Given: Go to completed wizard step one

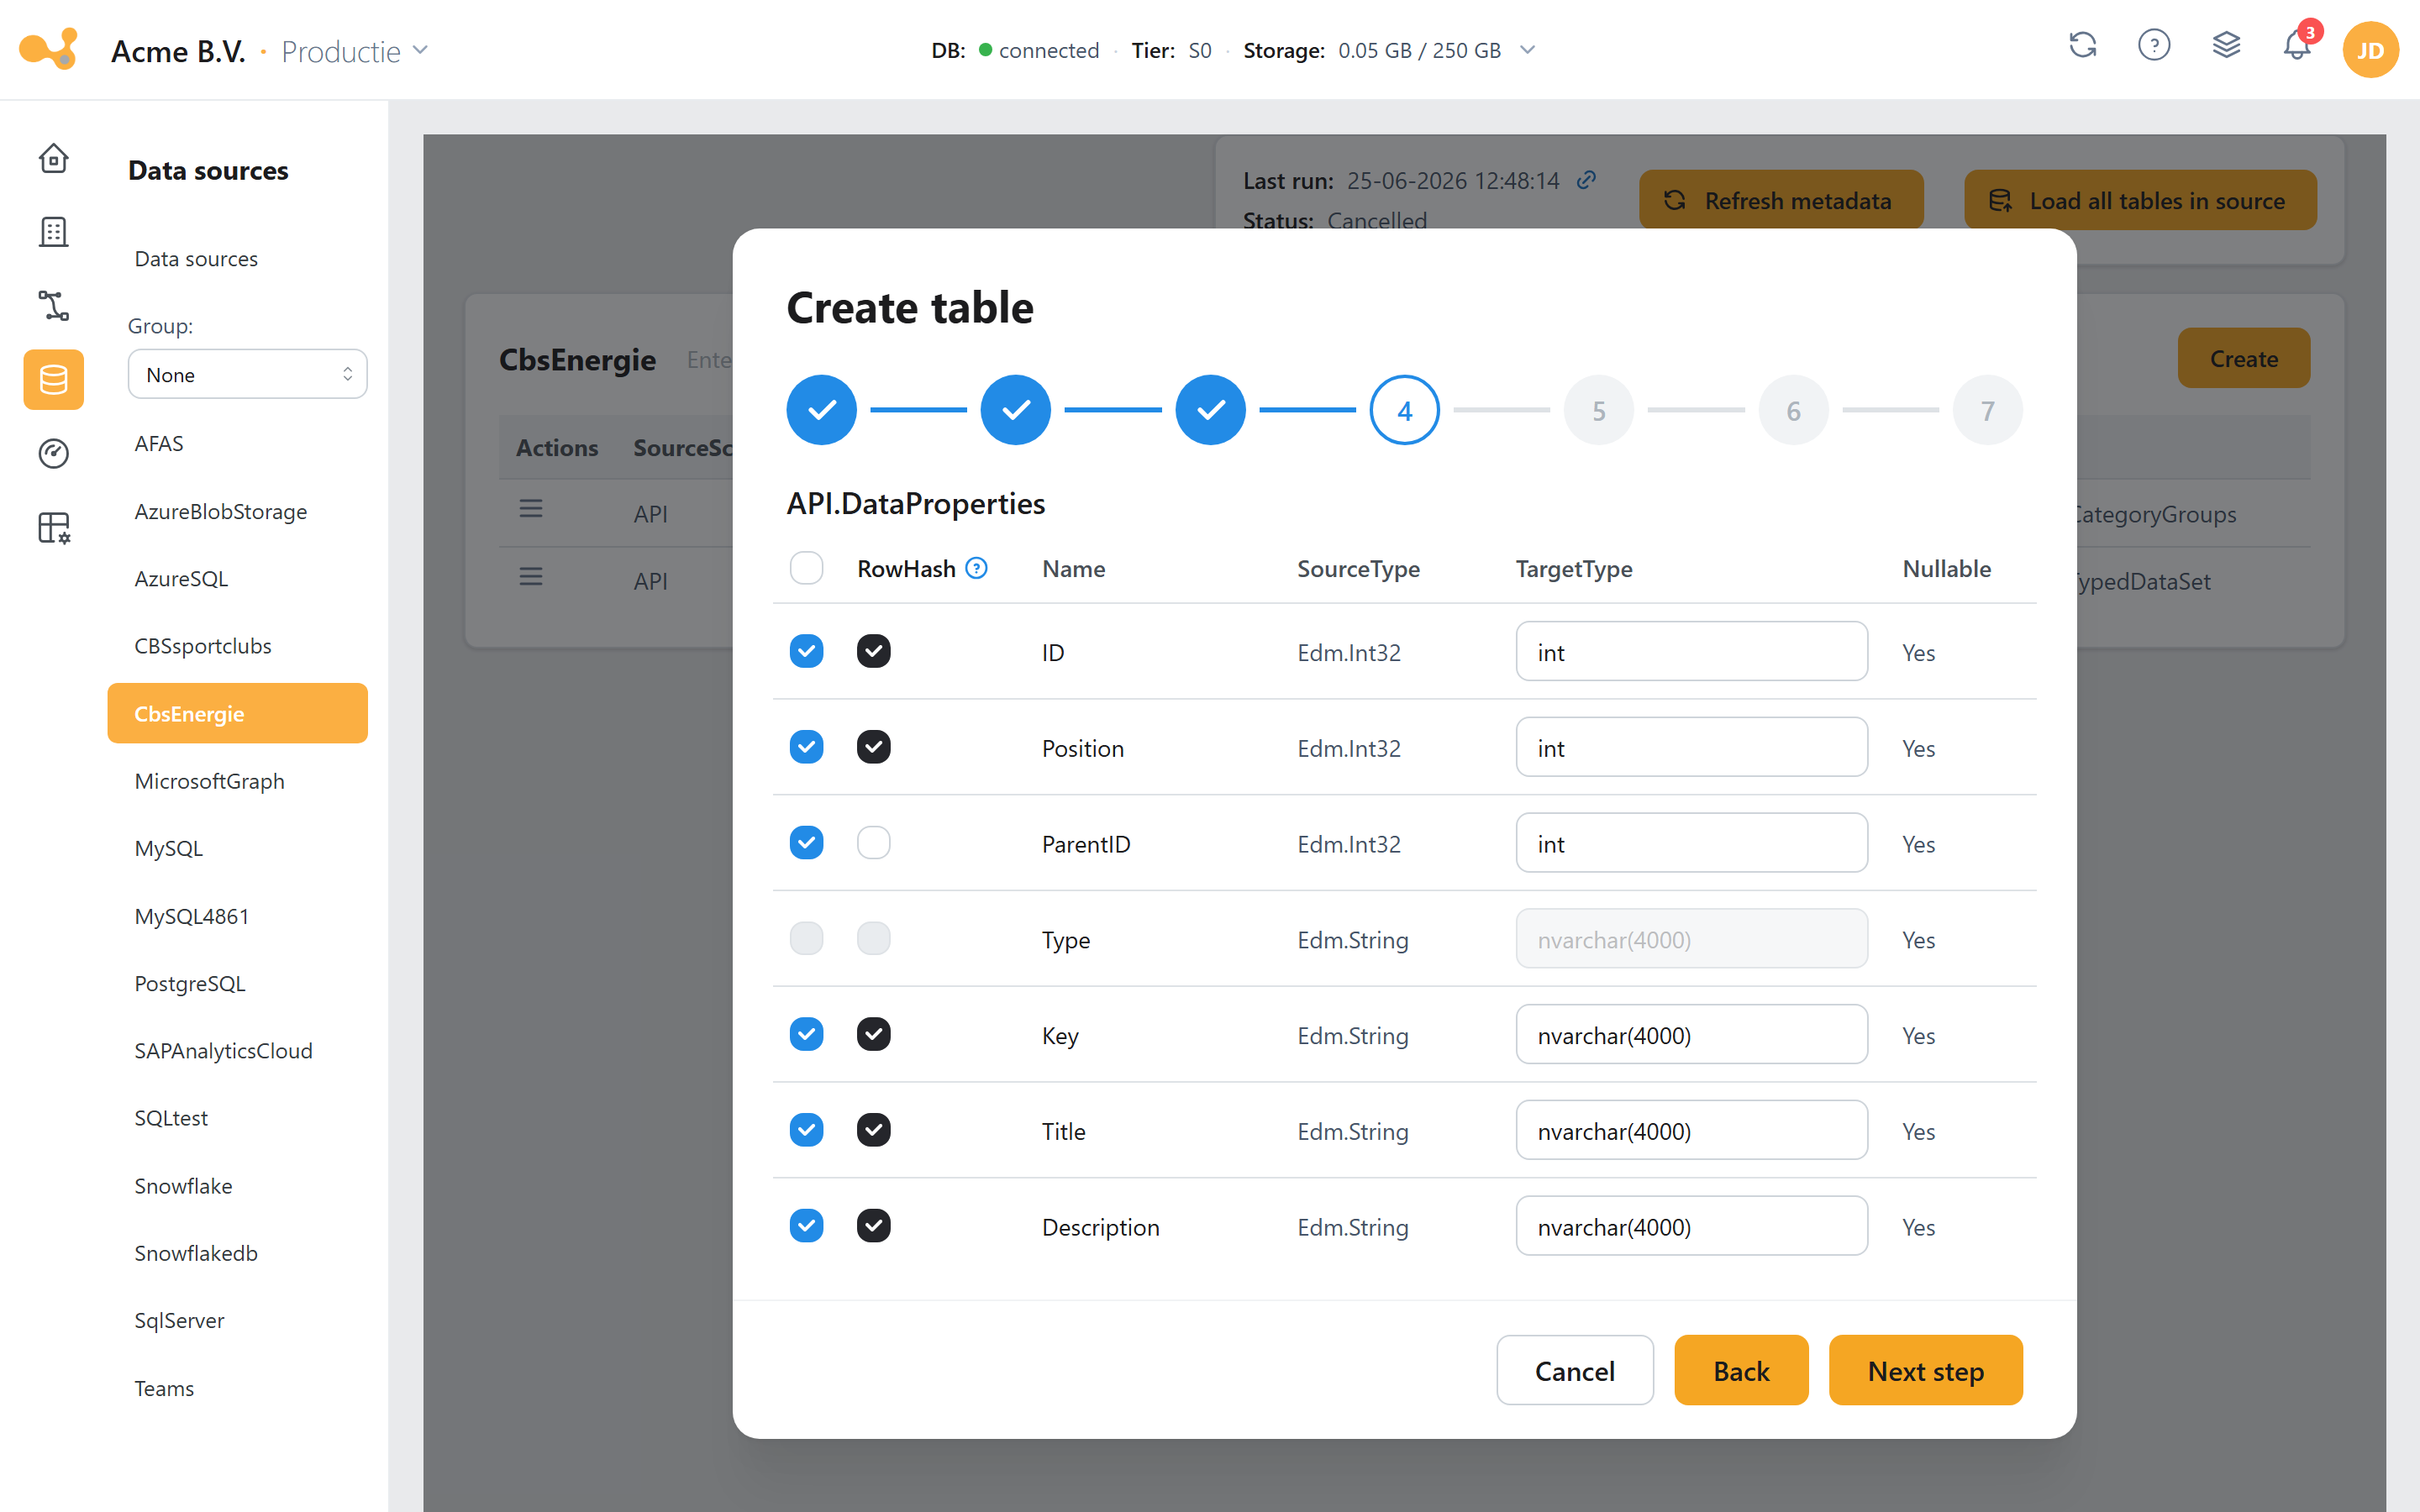Looking at the screenshot, I should pos(821,410).
